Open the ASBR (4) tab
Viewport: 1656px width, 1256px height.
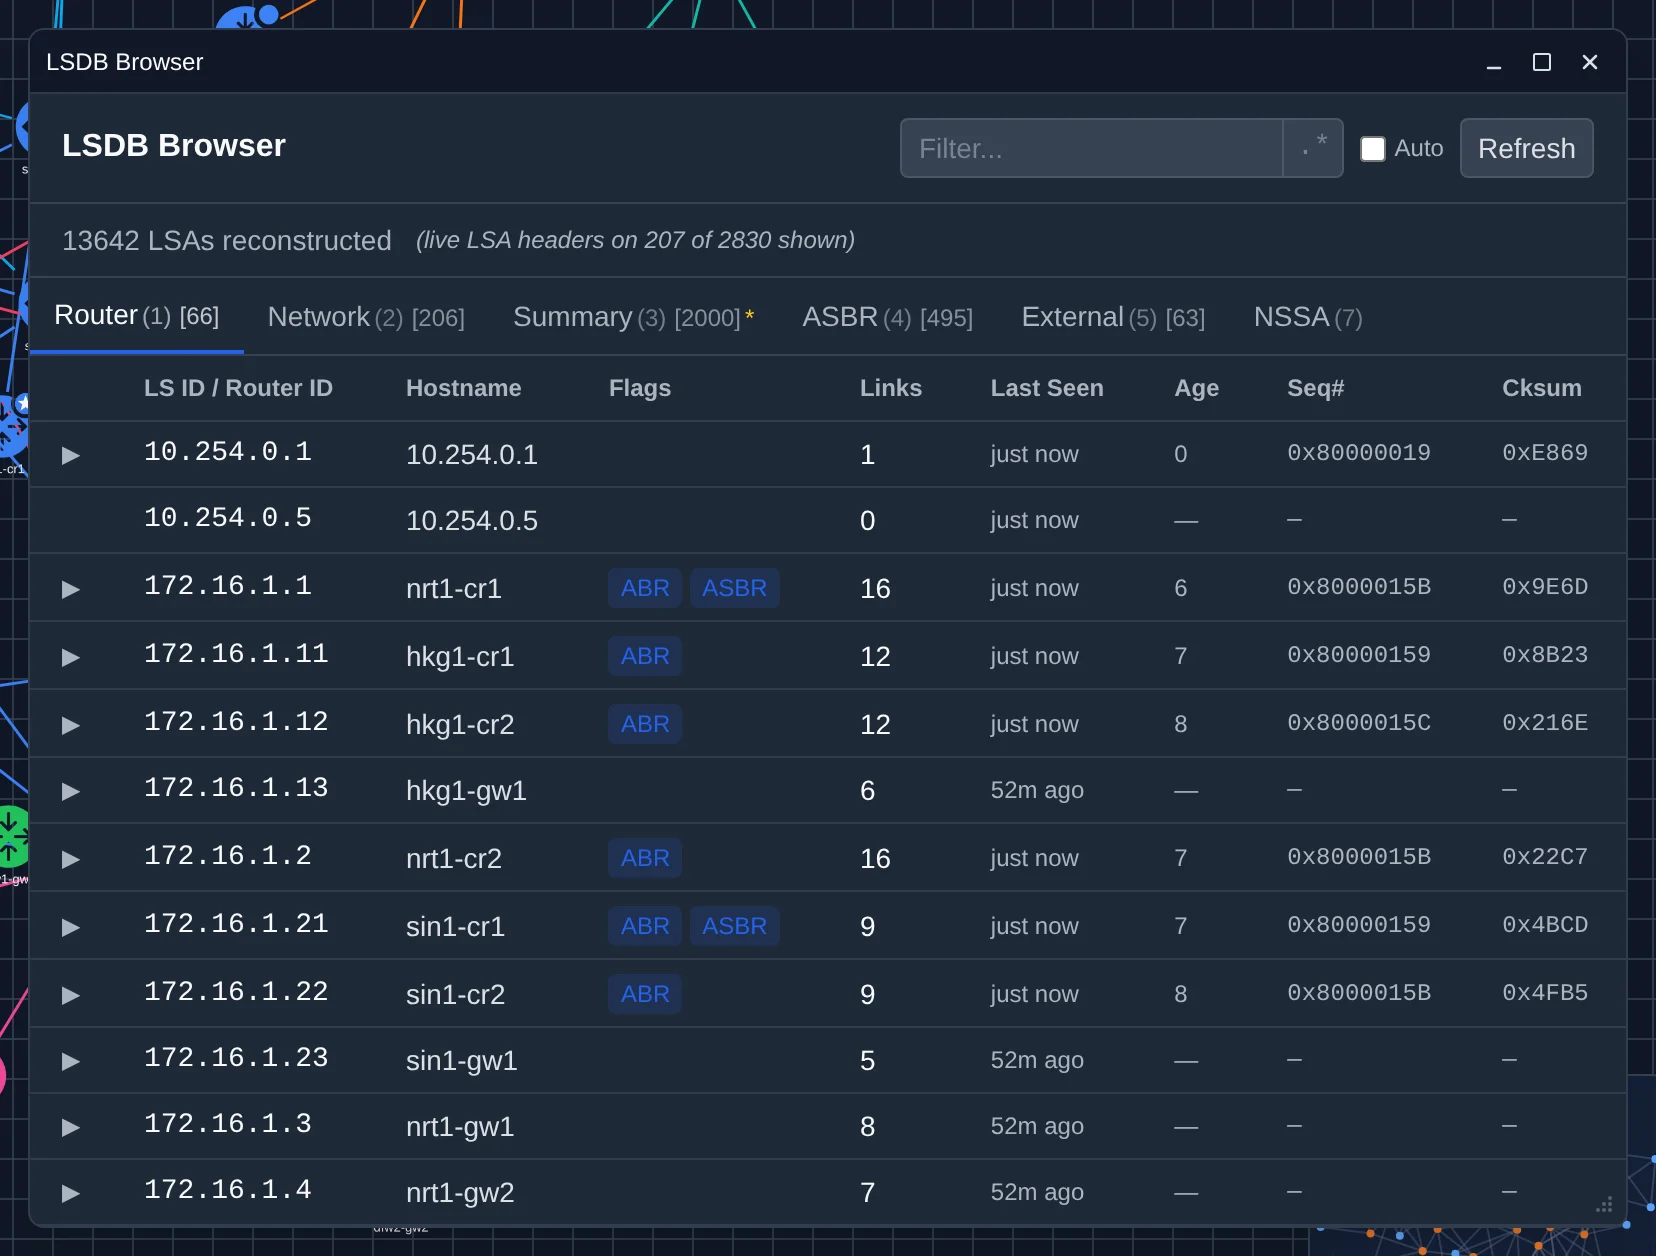(x=887, y=317)
